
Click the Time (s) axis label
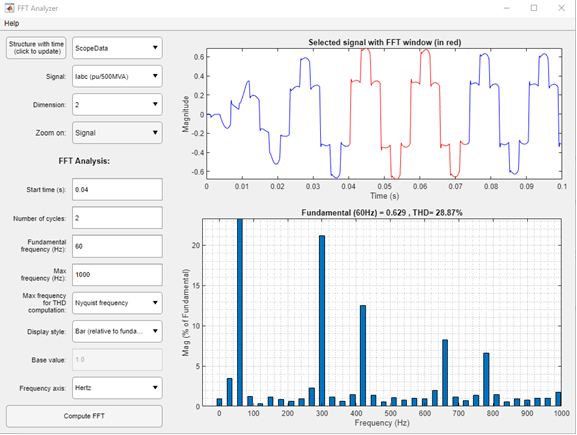click(385, 196)
